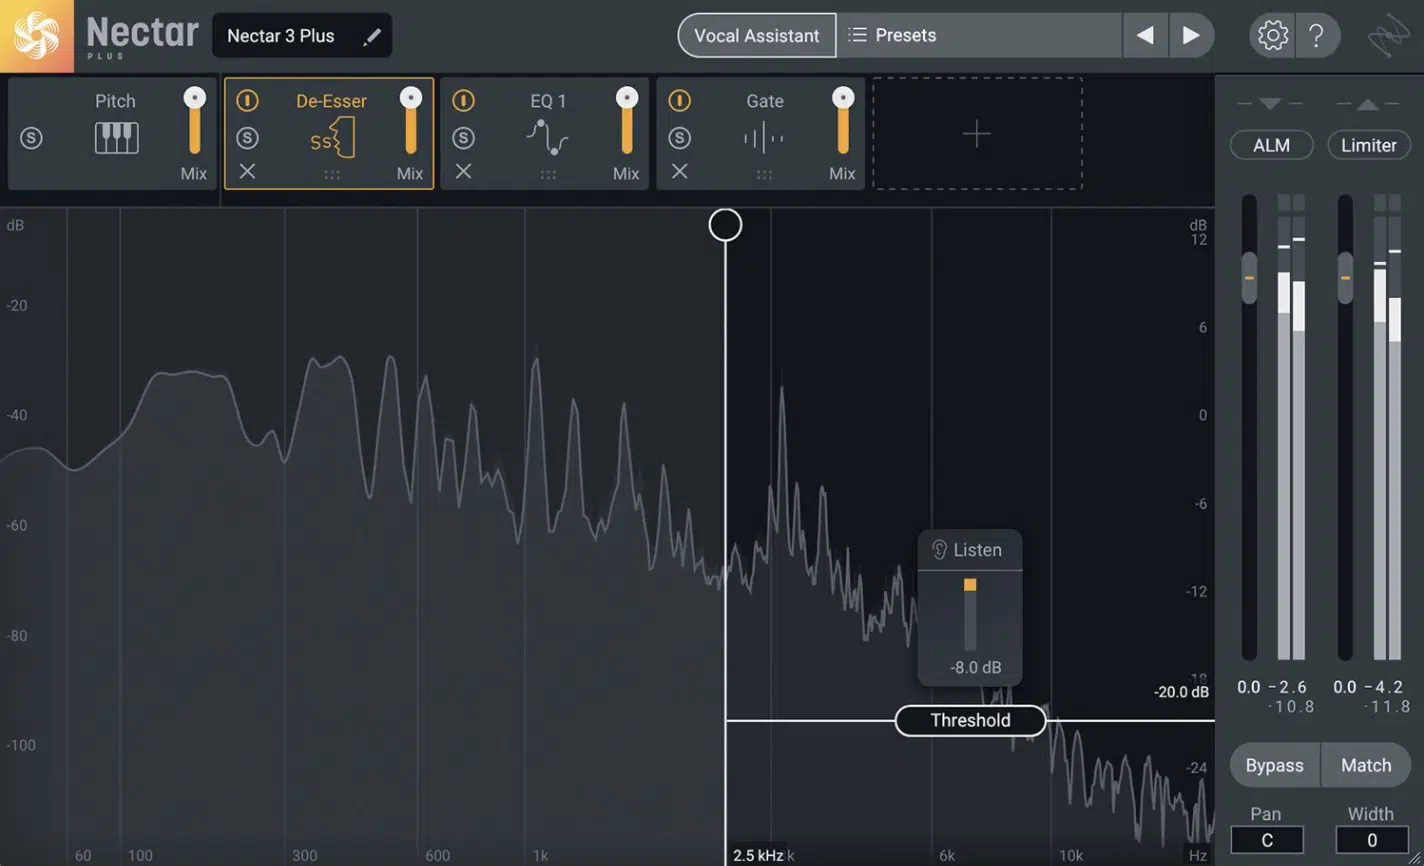
Task: Load the previous preset arrow
Action: click(x=1145, y=36)
